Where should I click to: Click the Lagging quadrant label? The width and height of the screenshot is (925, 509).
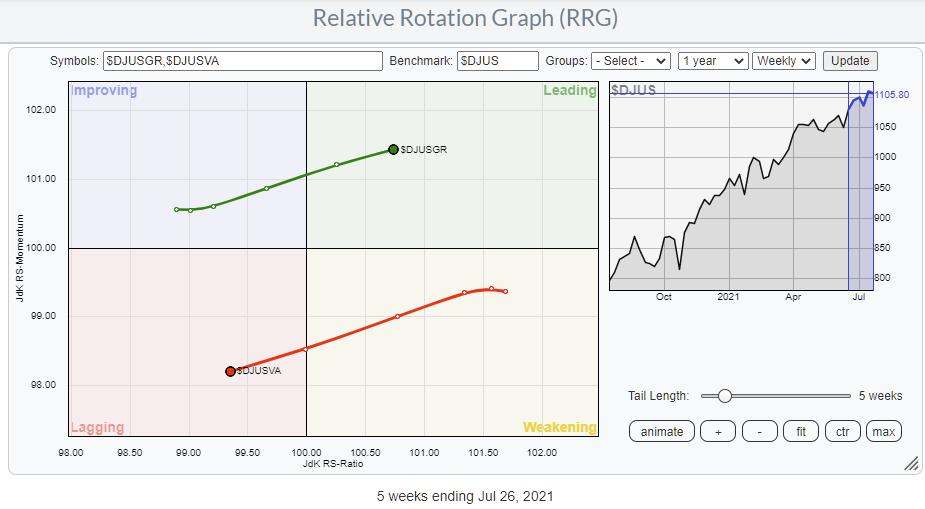pyautogui.click(x=98, y=427)
